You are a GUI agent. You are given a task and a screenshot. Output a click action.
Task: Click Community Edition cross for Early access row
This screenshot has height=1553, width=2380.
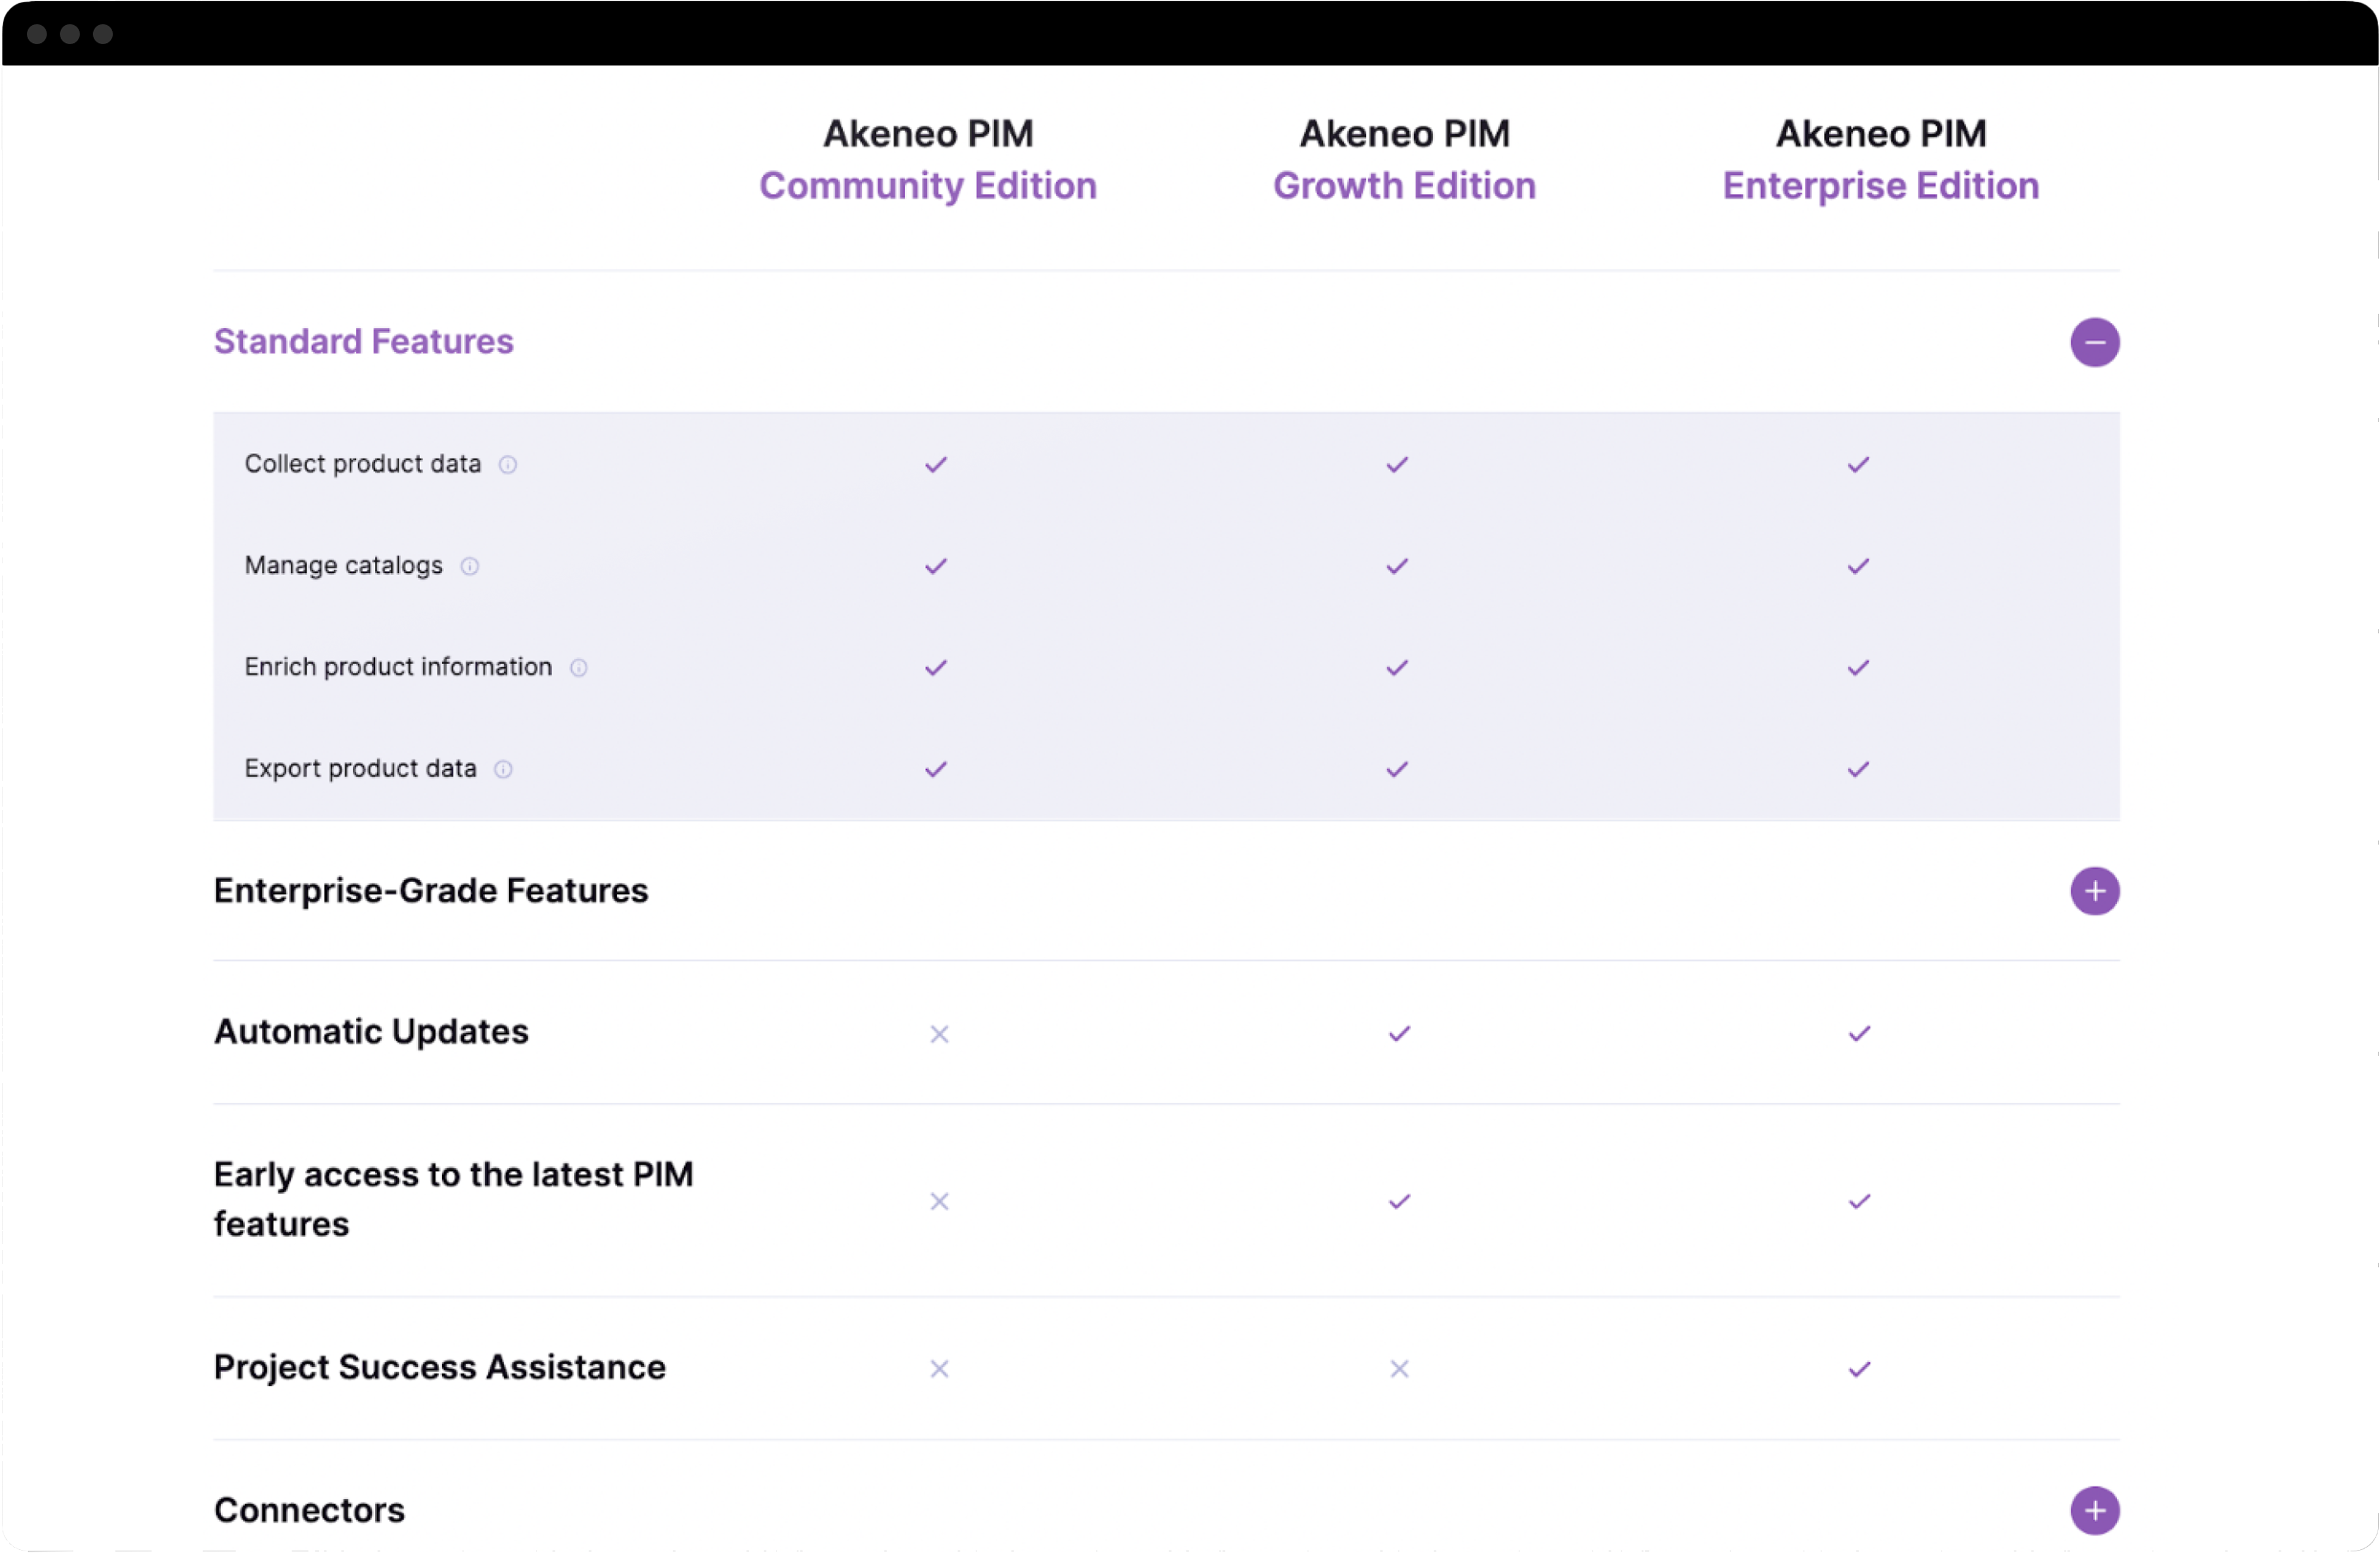pyautogui.click(x=939, y=1201)
